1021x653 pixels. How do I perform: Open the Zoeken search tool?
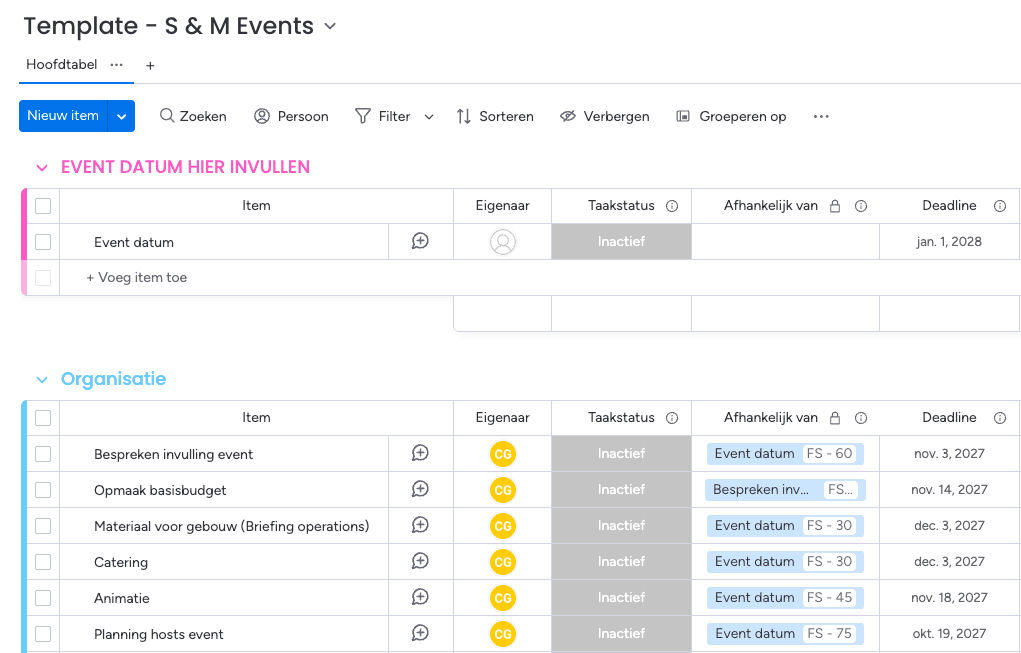(x=193, y=116)
